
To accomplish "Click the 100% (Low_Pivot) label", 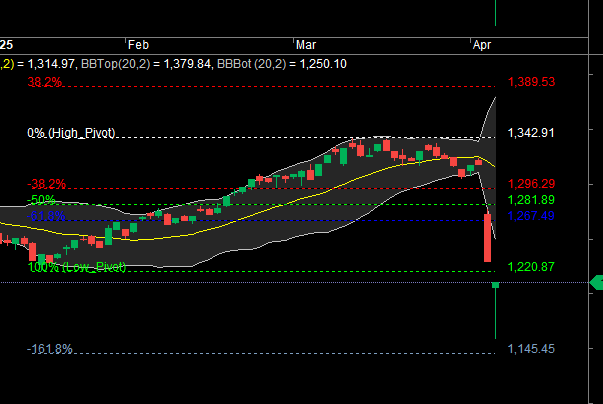I will tap(77, 267).
